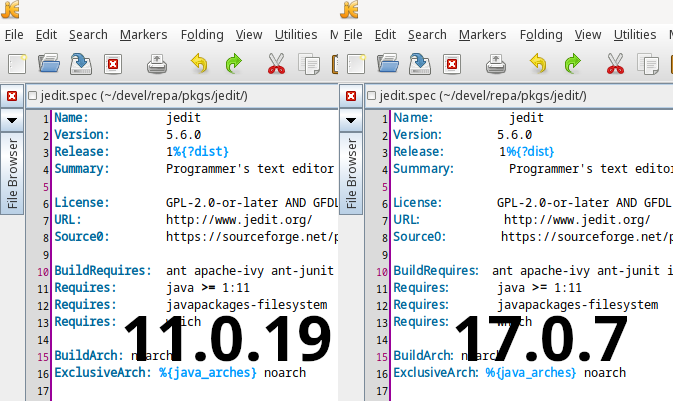This screenshot has width=673, height=401.
Task: Close buffer using left toolbar's red X icon
Action: pyautogui.click(x=113, y=66)
